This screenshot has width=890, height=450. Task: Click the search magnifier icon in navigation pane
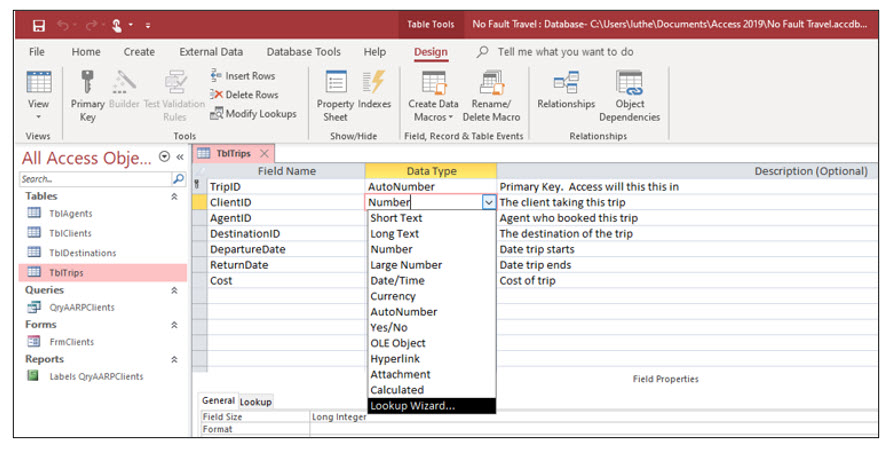tap(178, 179)
